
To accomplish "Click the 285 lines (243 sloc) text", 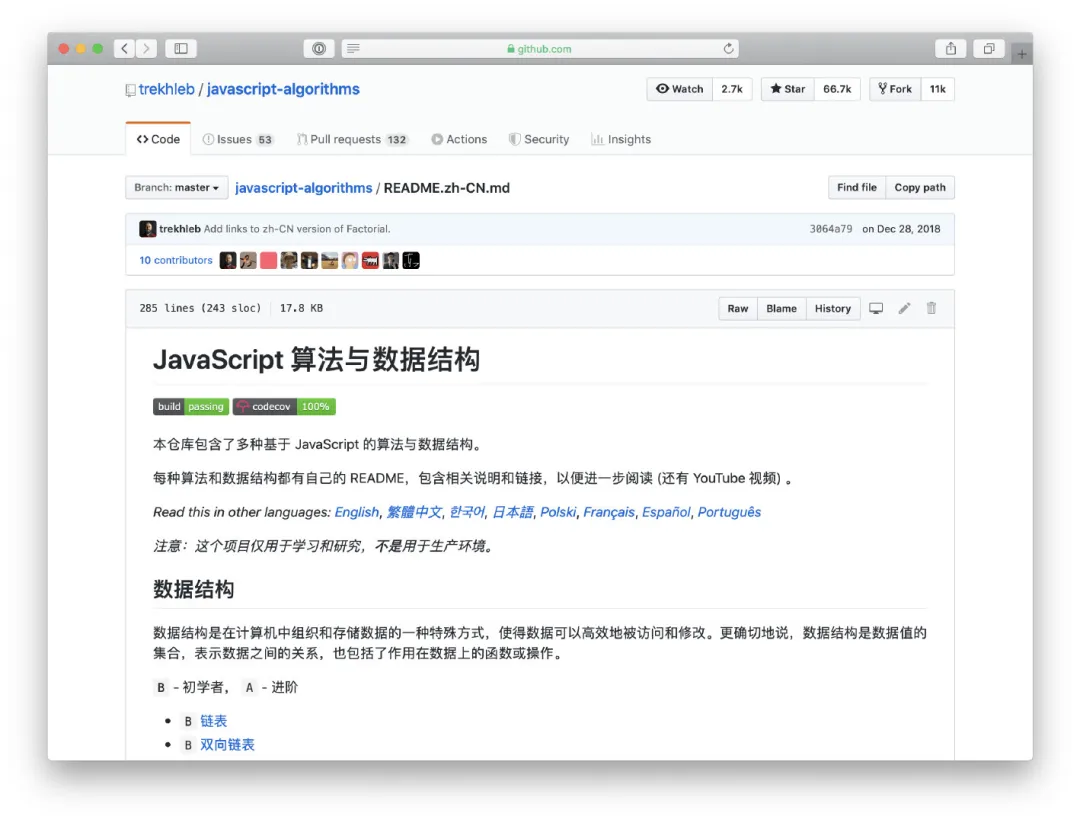I will pos(200,308).
